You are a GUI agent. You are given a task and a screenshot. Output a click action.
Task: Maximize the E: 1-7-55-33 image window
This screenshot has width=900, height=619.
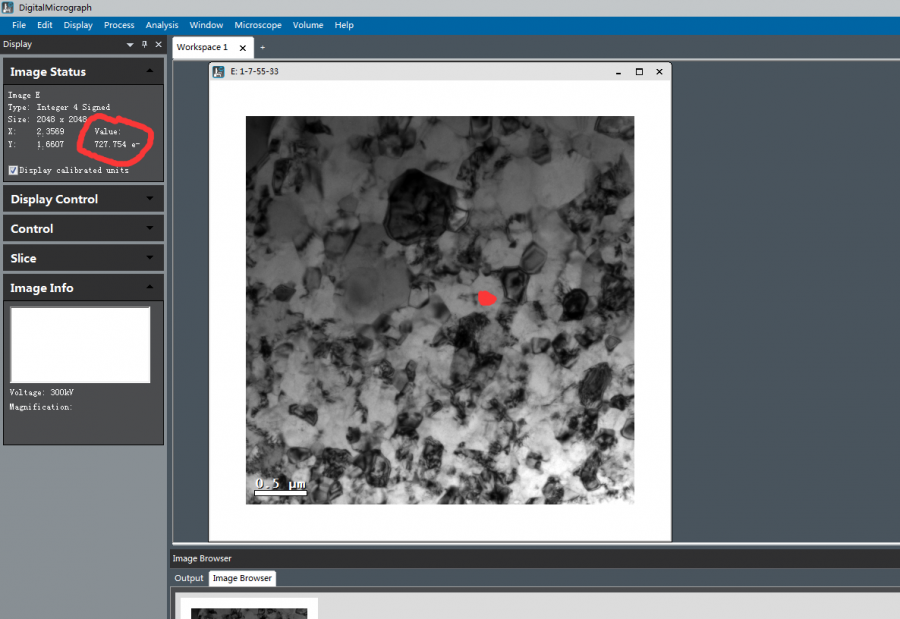tap(639, 72)
